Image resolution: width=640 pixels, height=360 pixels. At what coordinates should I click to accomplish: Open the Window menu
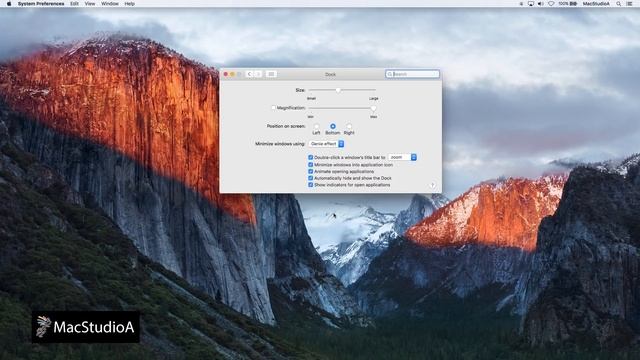click(x=109, y=4)
